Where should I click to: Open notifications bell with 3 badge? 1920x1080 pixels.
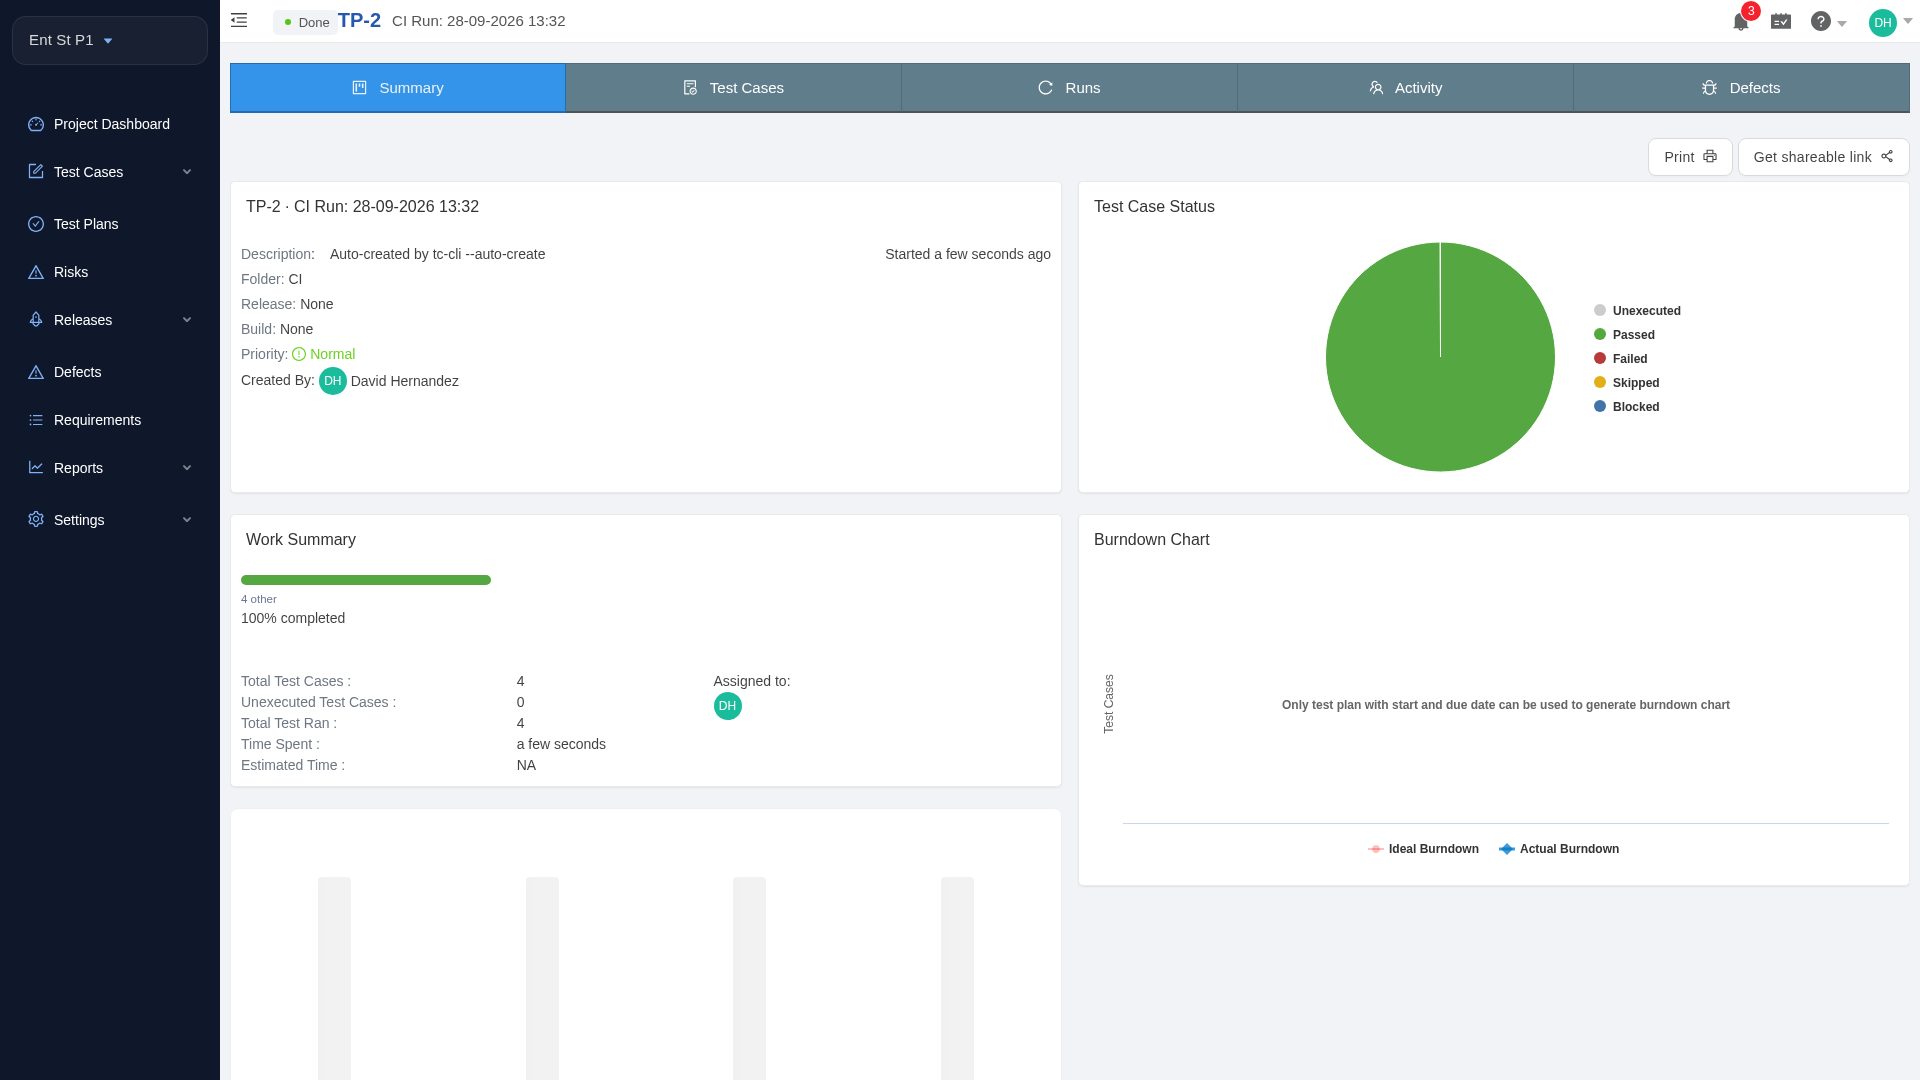[1741, 21]
